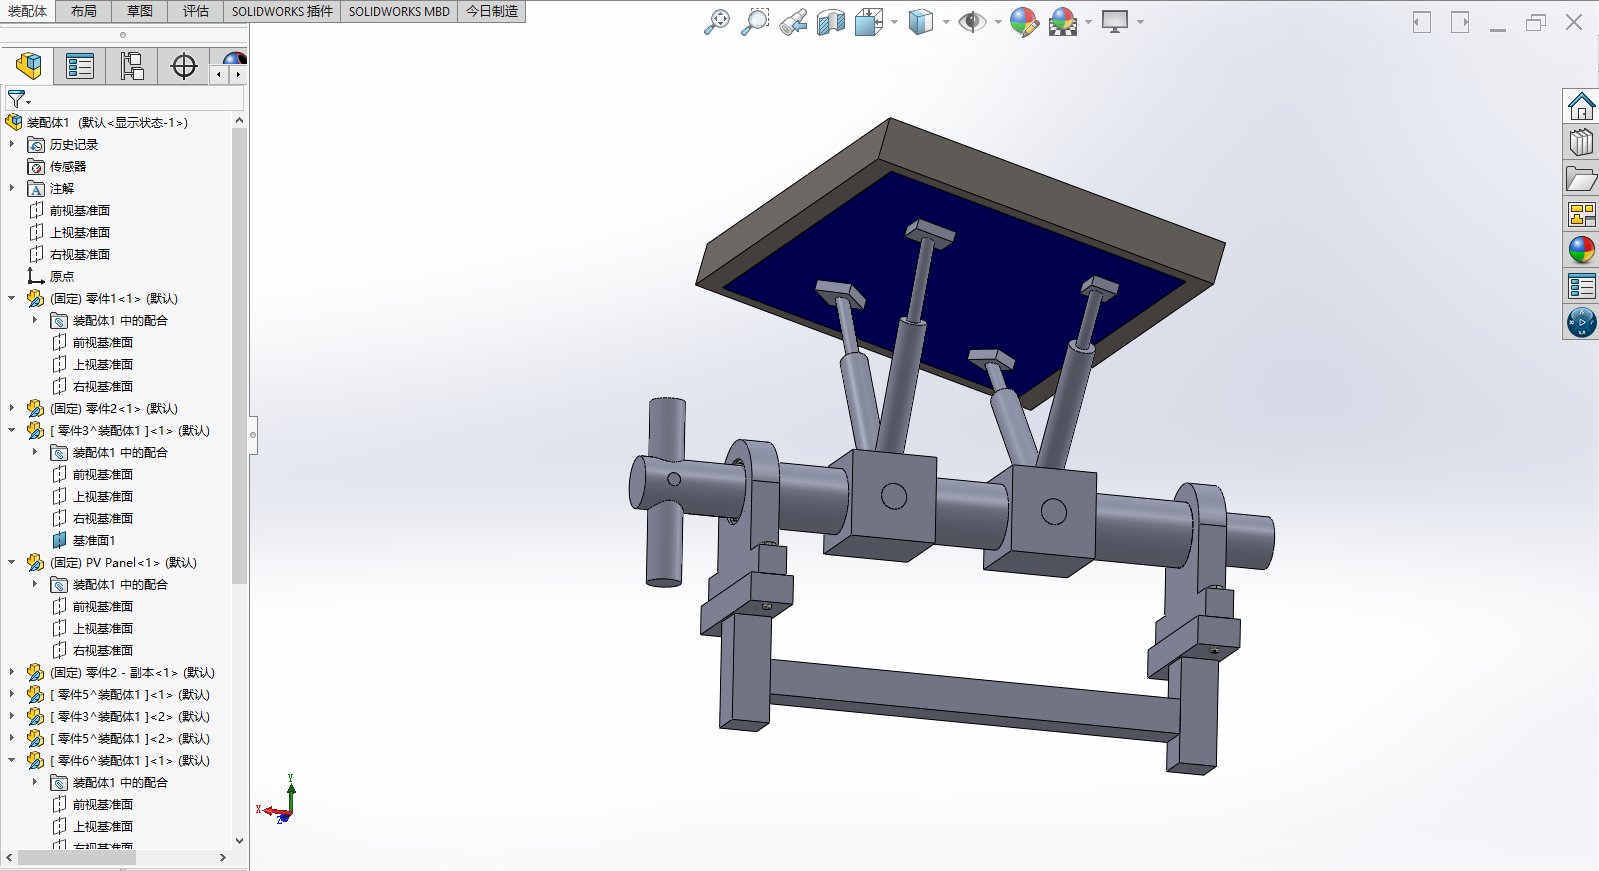Collapse the (固定) 零件1<1> node
Screen dimensions: 1599x871
tap(12, 298)
